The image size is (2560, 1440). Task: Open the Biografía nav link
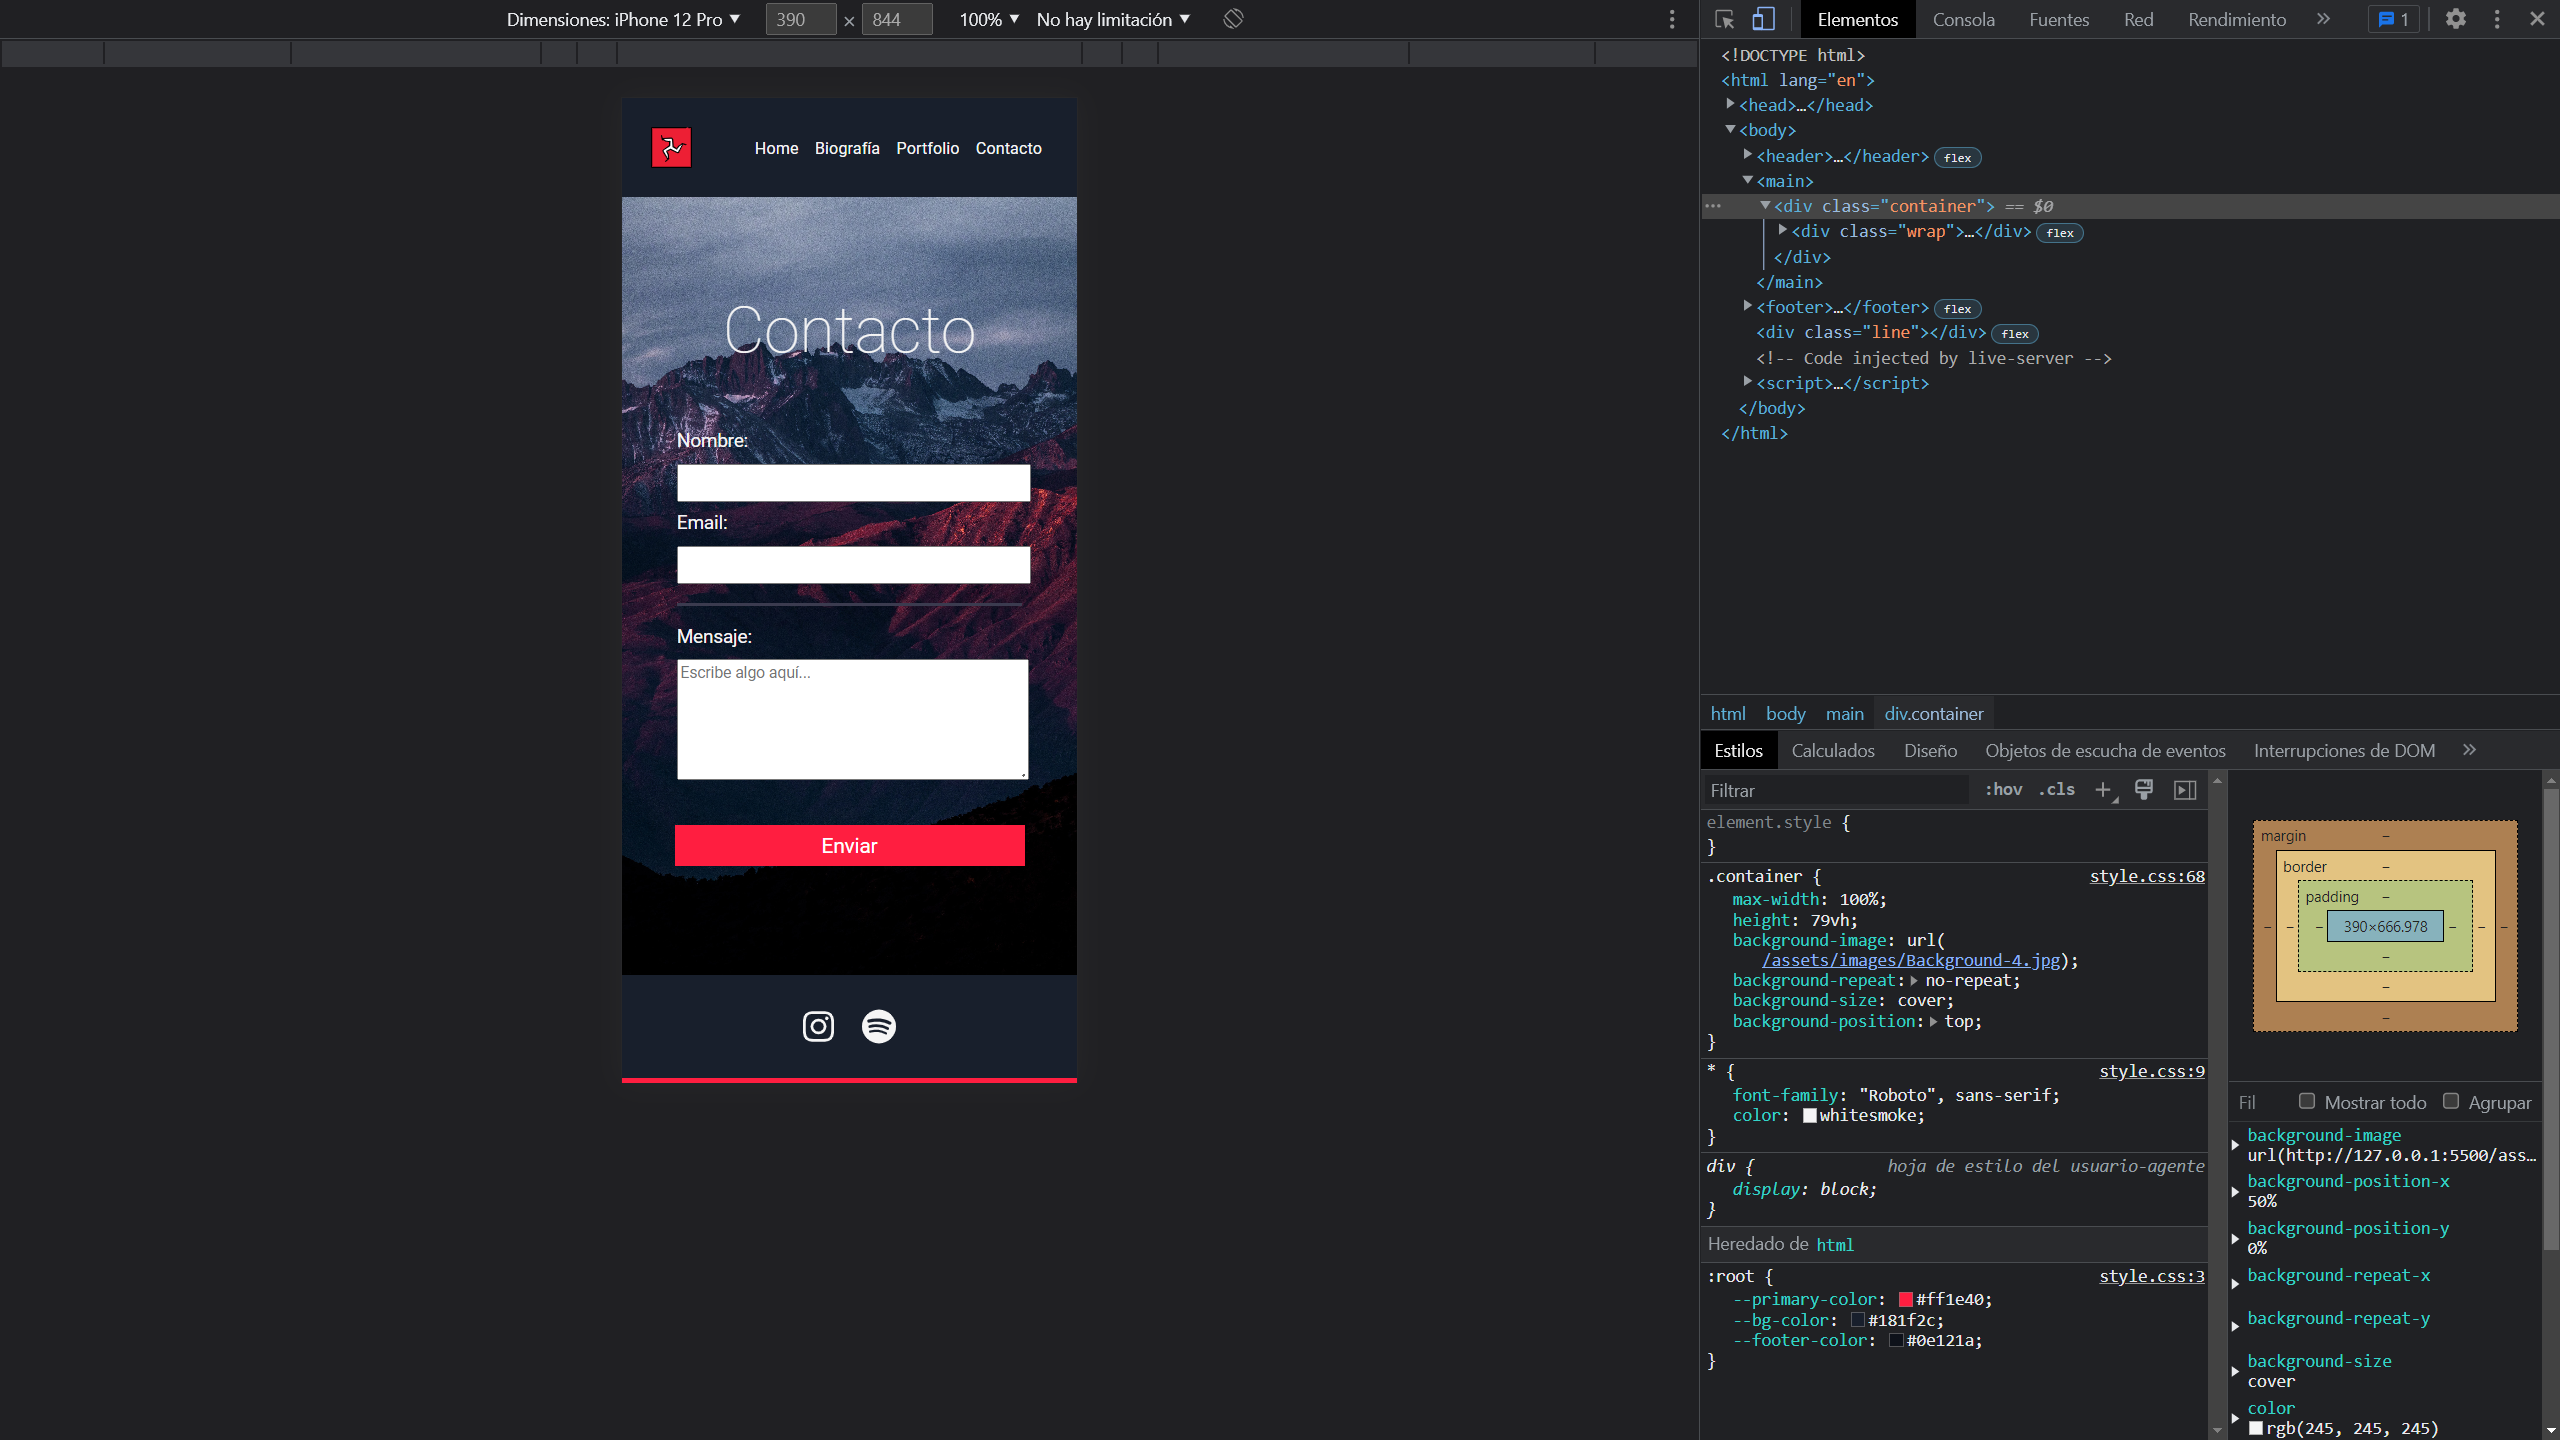pyautogui.click(x=847, y=148)
